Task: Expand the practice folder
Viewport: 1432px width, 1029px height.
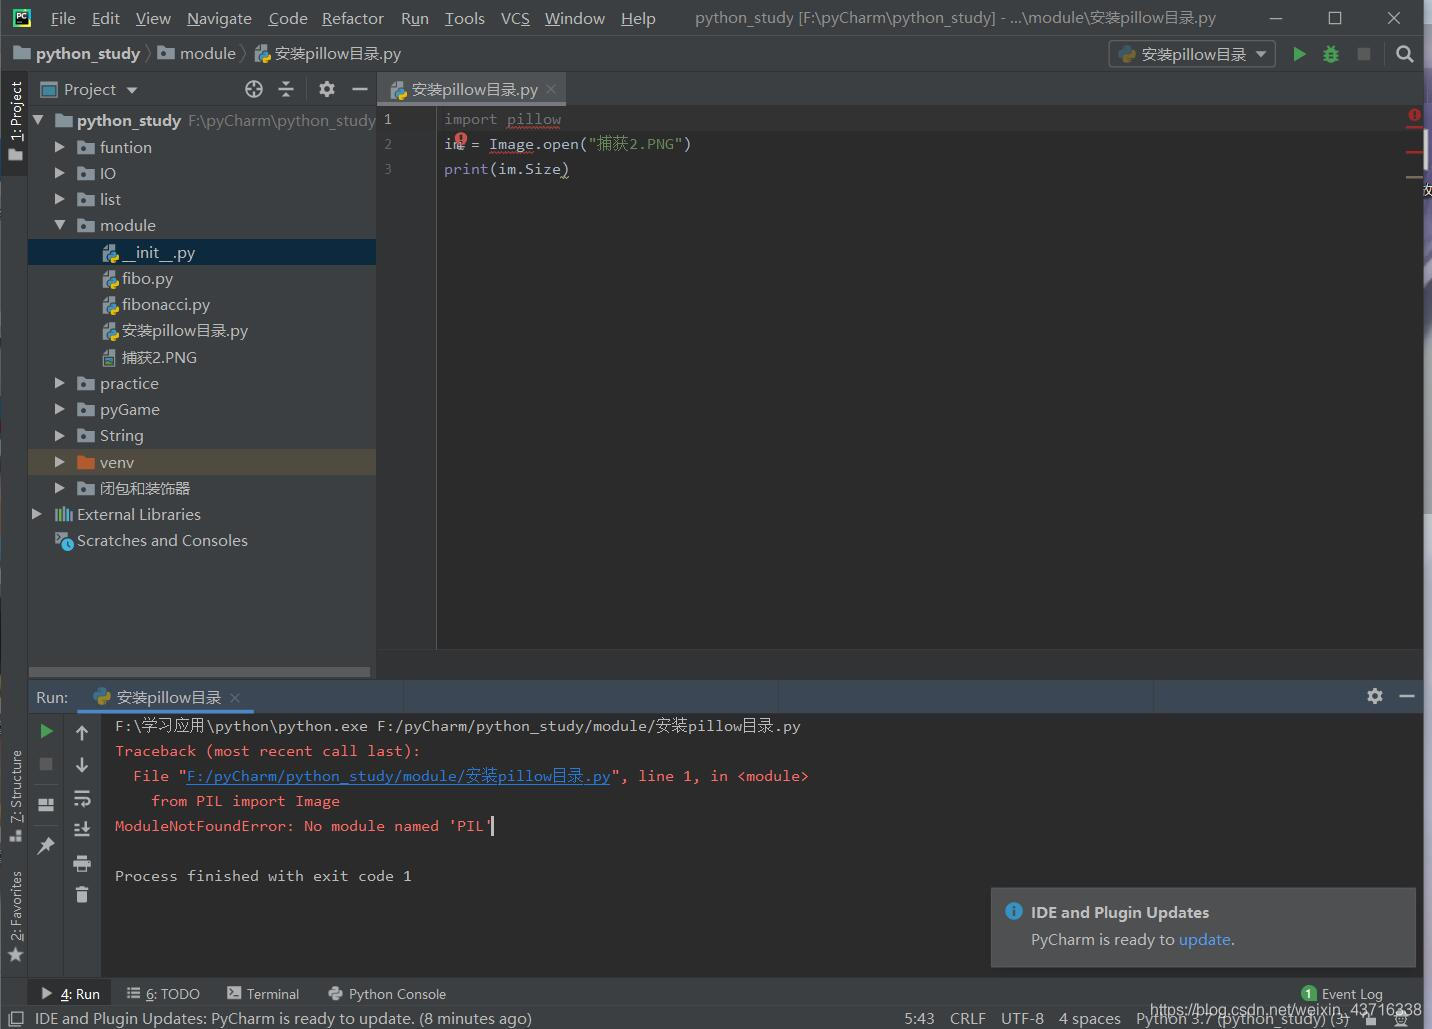Action: pos(60,383)
